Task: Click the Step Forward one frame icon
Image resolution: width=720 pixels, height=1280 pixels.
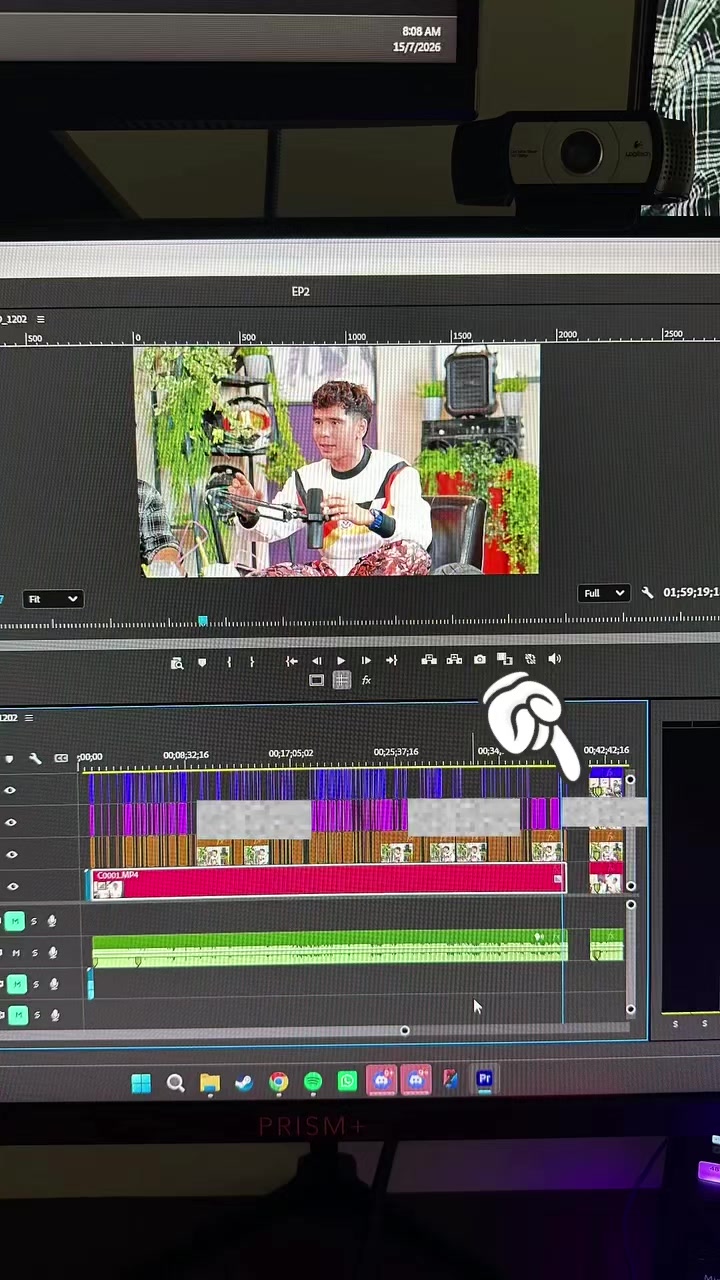Action: click(x=366, y=660)
